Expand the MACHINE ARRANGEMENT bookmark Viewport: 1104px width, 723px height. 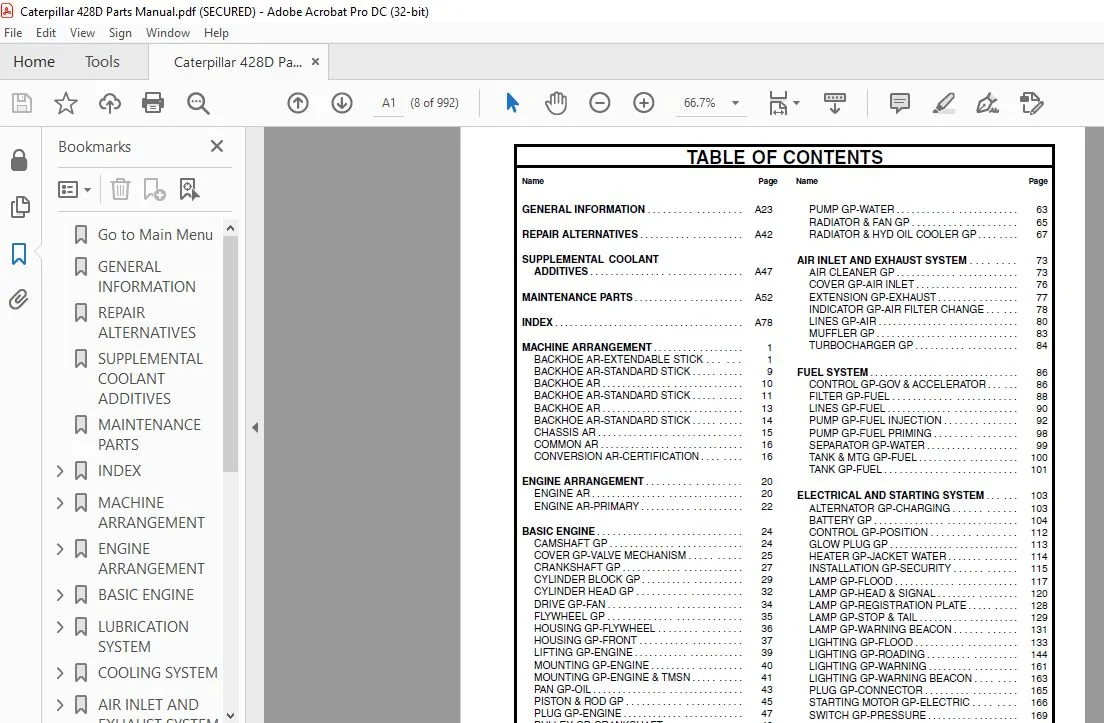pos(60,503)
